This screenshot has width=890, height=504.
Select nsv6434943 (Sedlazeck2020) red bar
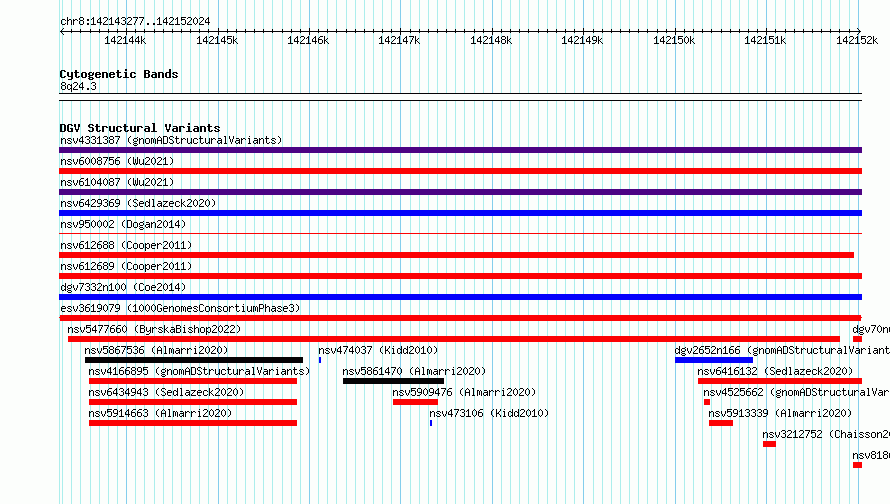click(193, 402)
